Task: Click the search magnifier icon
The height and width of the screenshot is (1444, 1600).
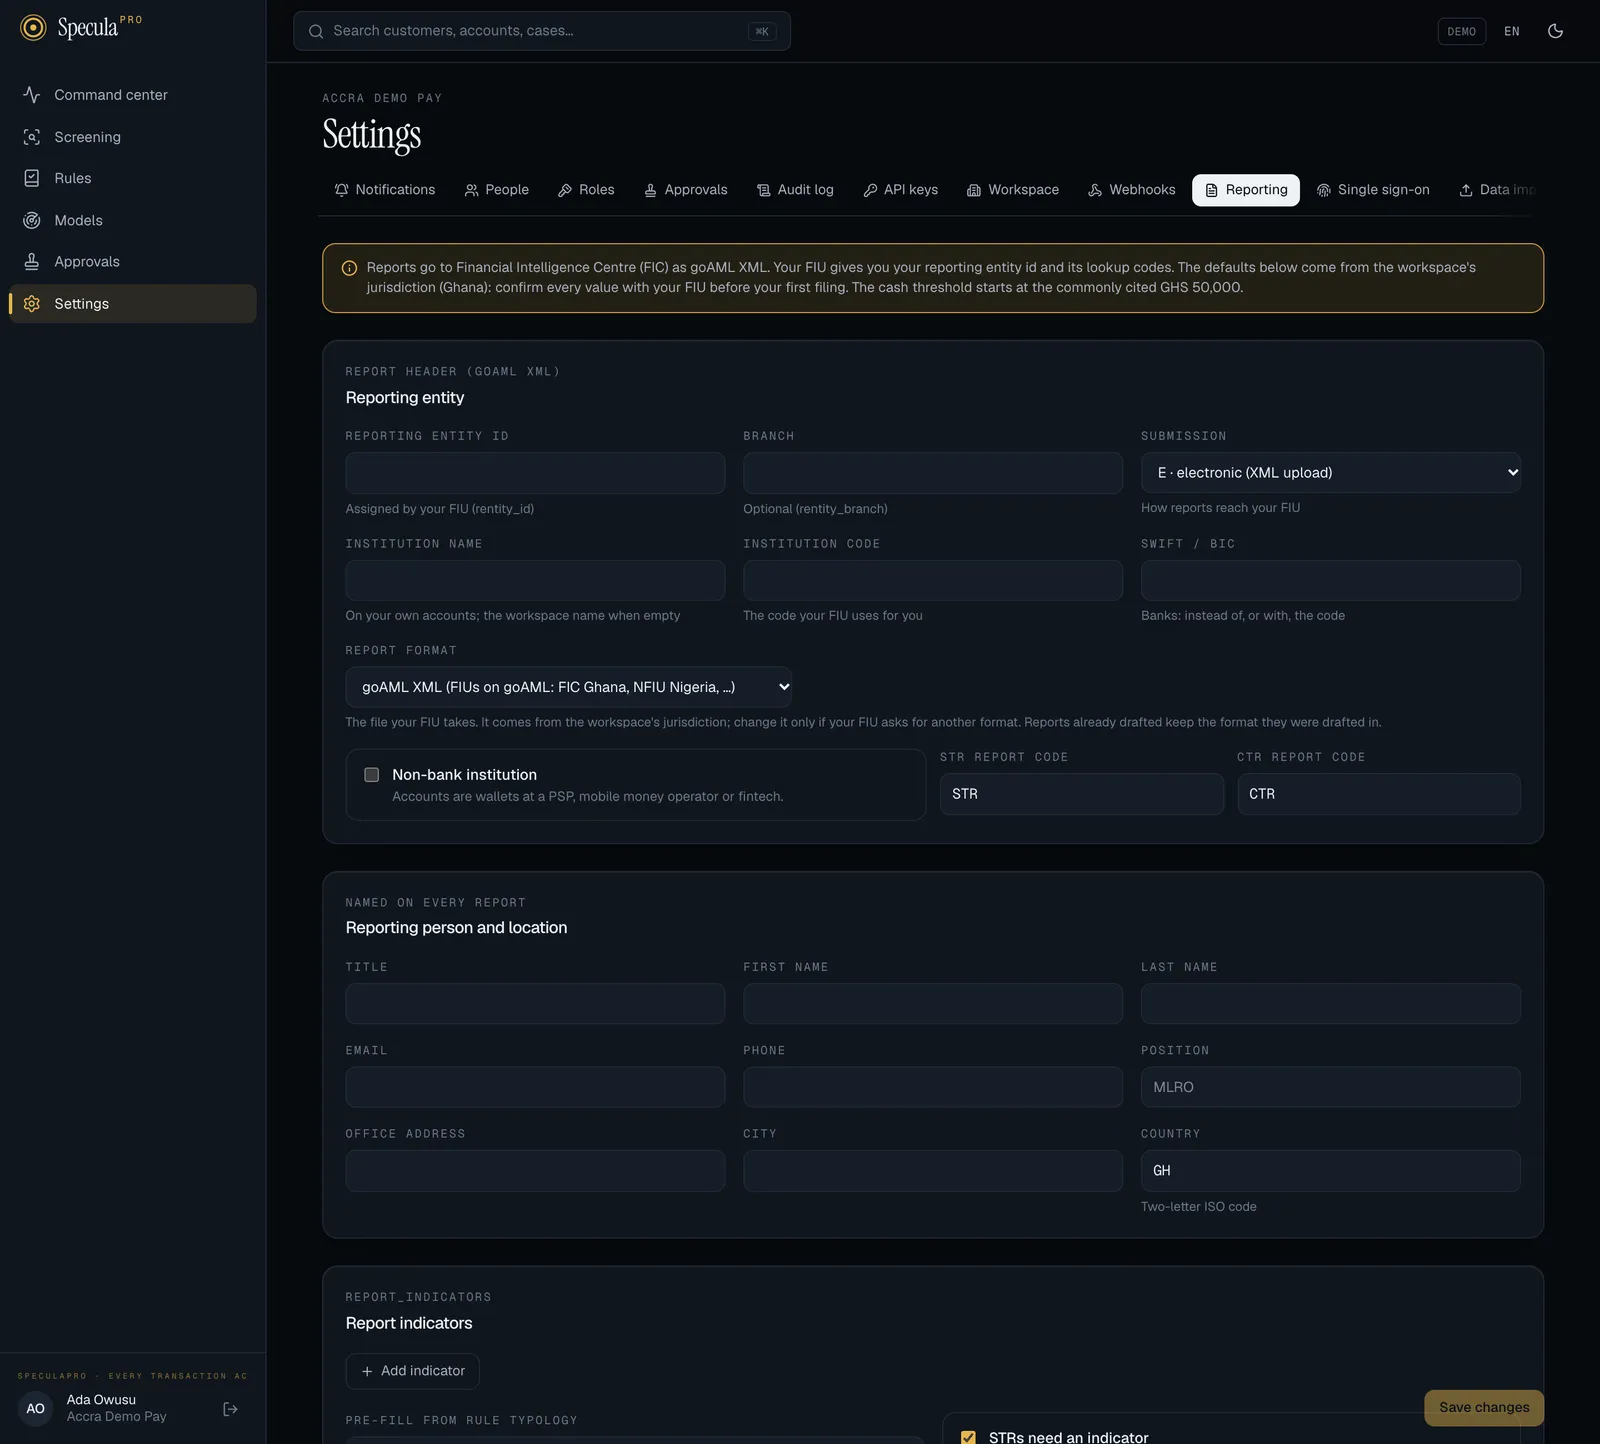Action: [x=316, y=31]
